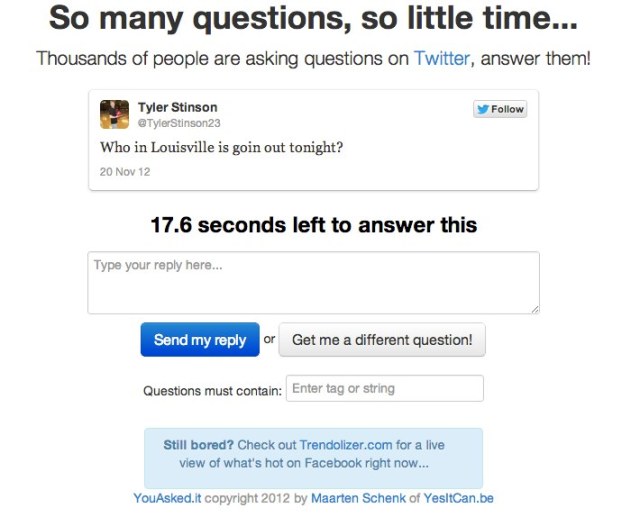640x517 pixels.
Task: Click the reply box resize handle
Action: point(535,309)
